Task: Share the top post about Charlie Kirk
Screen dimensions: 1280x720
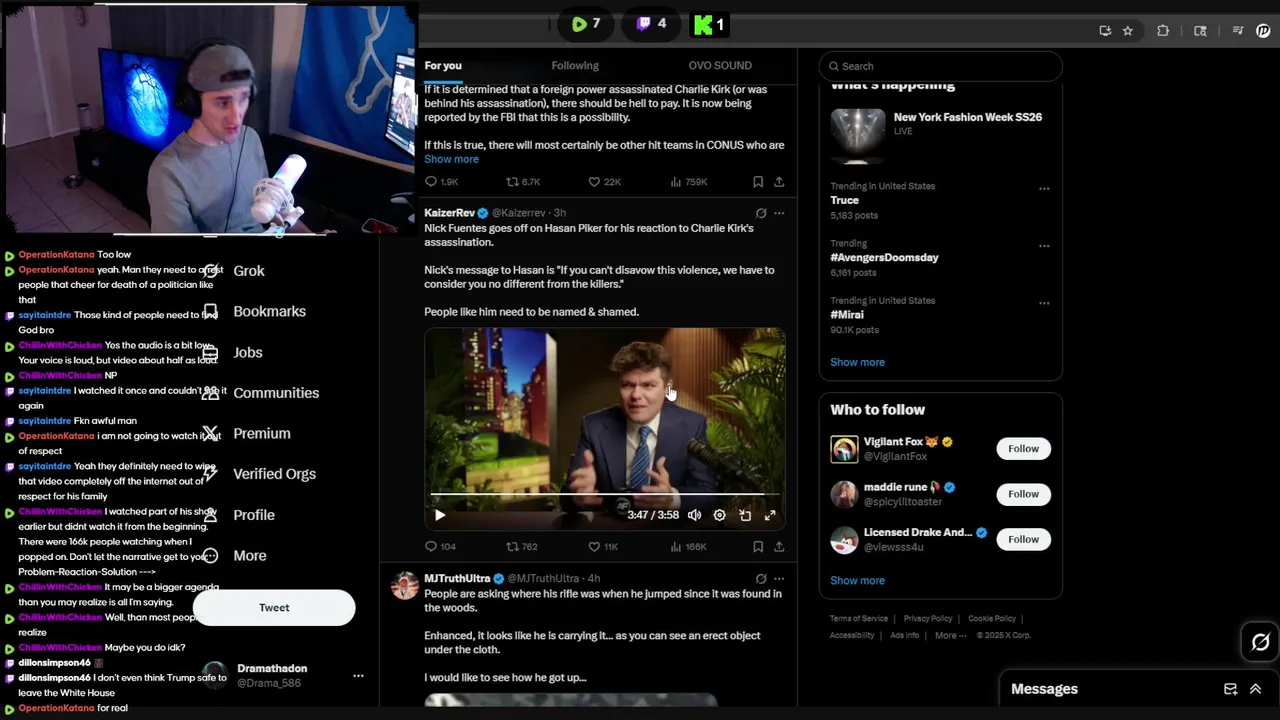Action: (779, 182)
